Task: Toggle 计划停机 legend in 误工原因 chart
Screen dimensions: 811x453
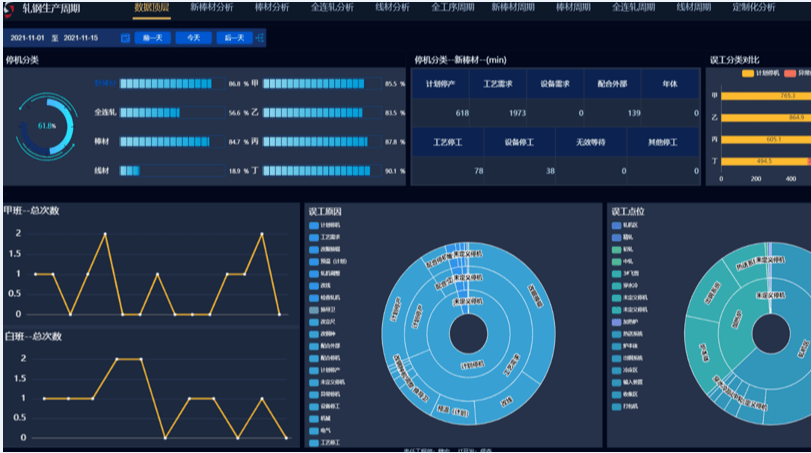Action: (314, 225)
